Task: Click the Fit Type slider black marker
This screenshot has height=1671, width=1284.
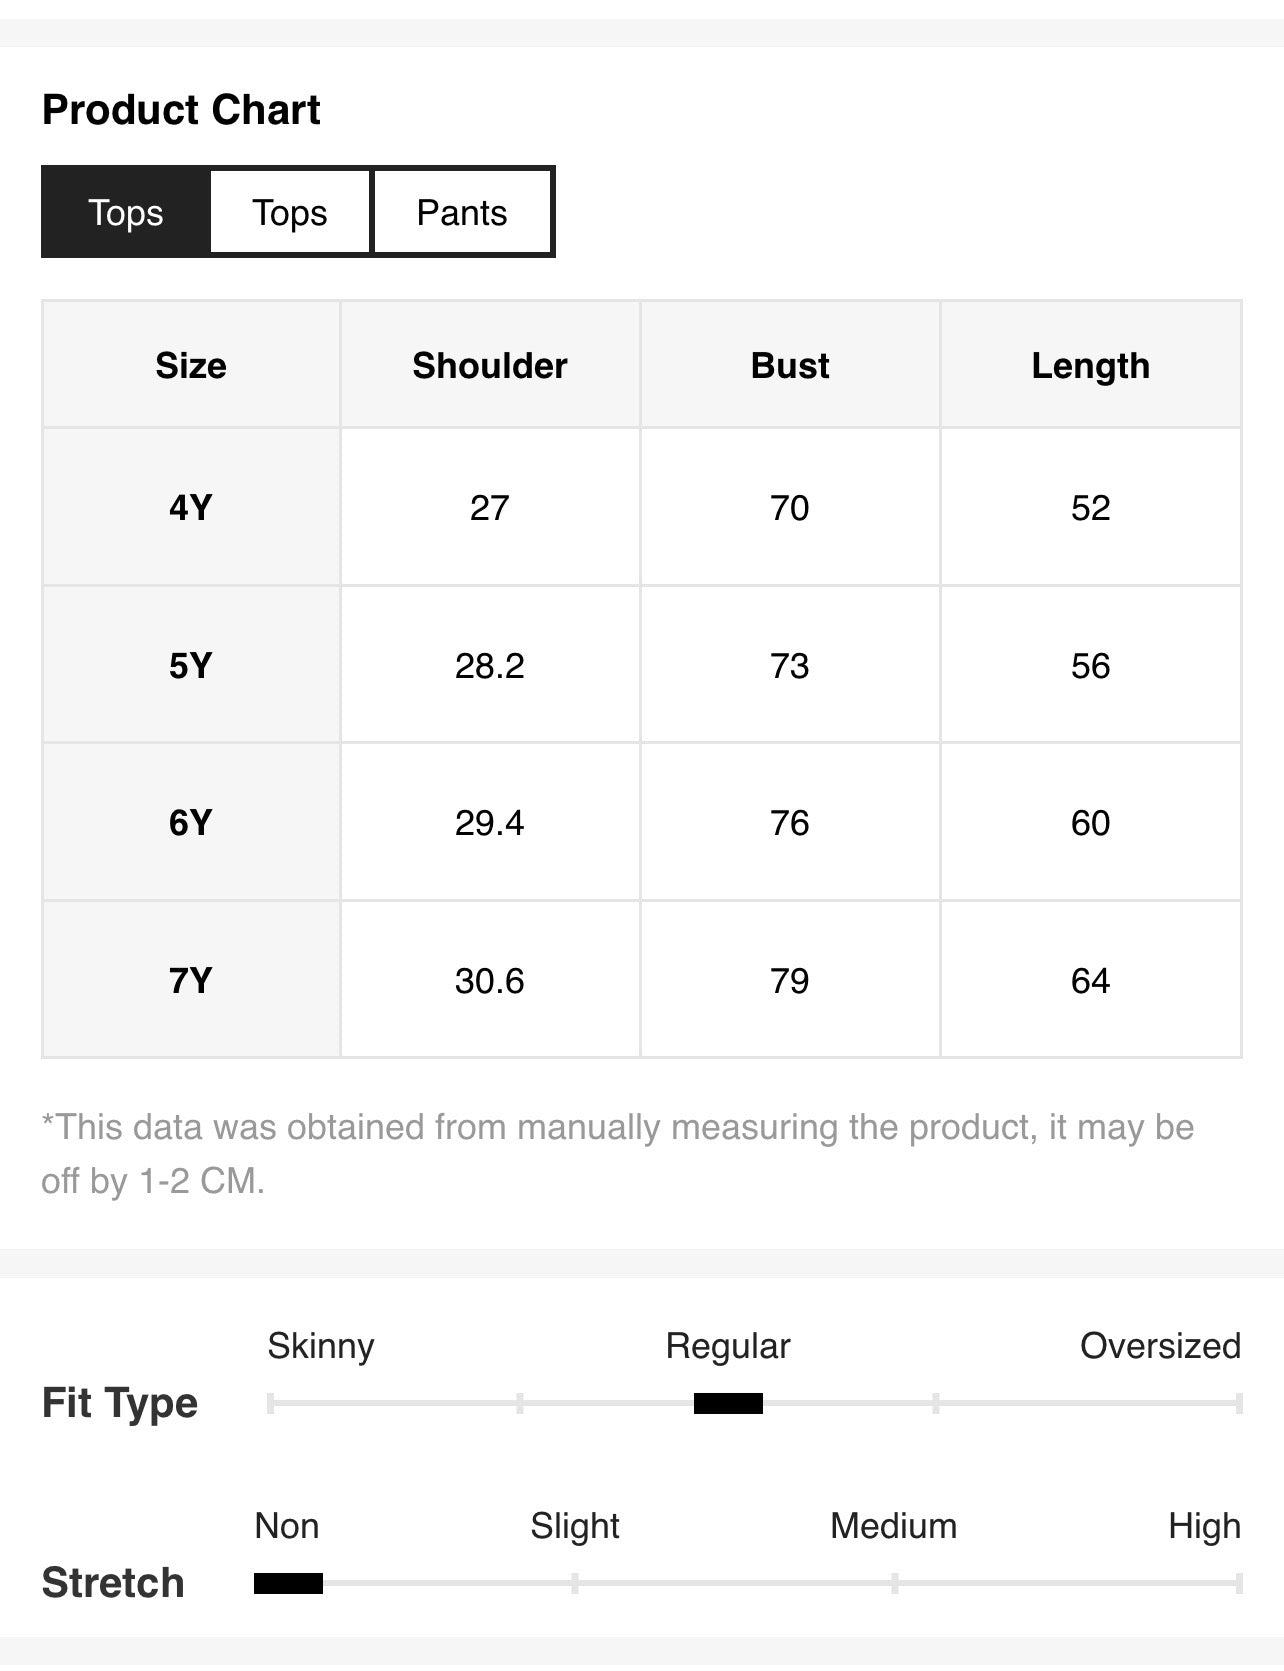Action: click(x=728, y=1403)
